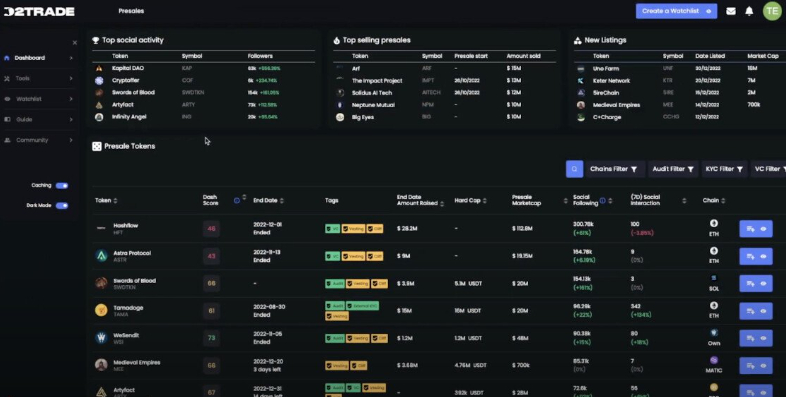Toggle the Dark Mode switch

62,206
